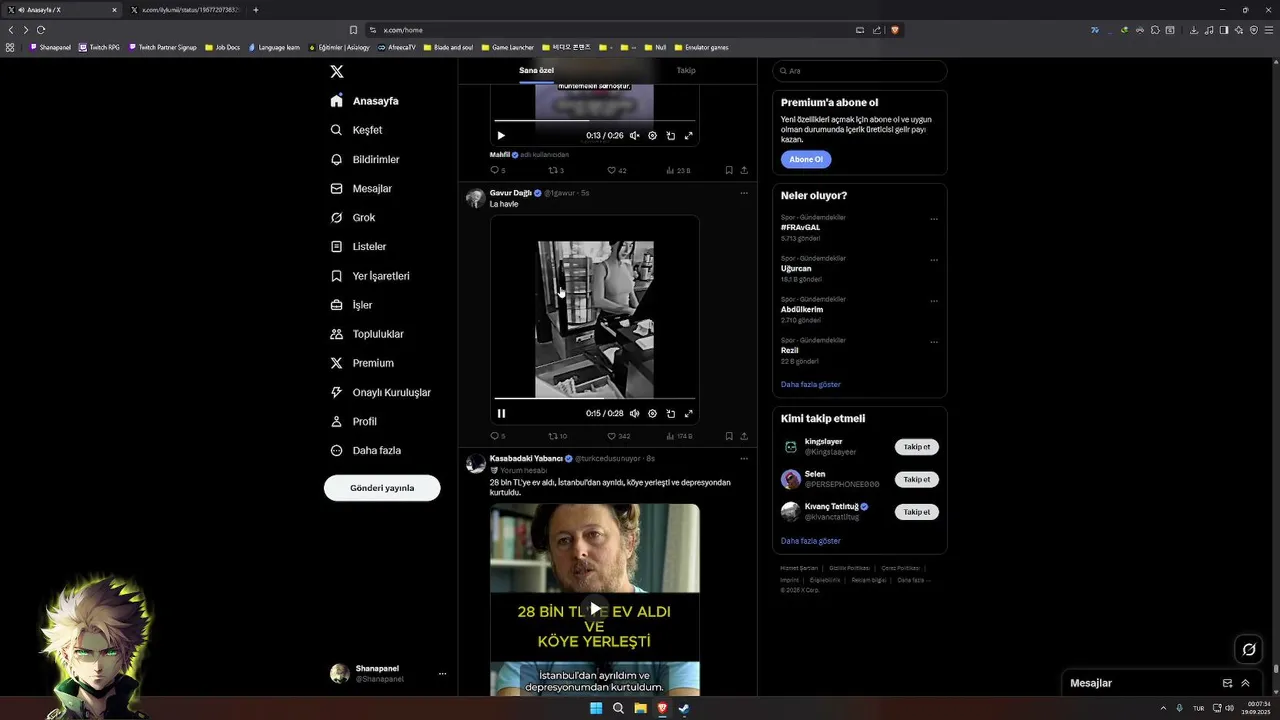Open settings on Gavur Dağlı video

(x=652, y=413)
